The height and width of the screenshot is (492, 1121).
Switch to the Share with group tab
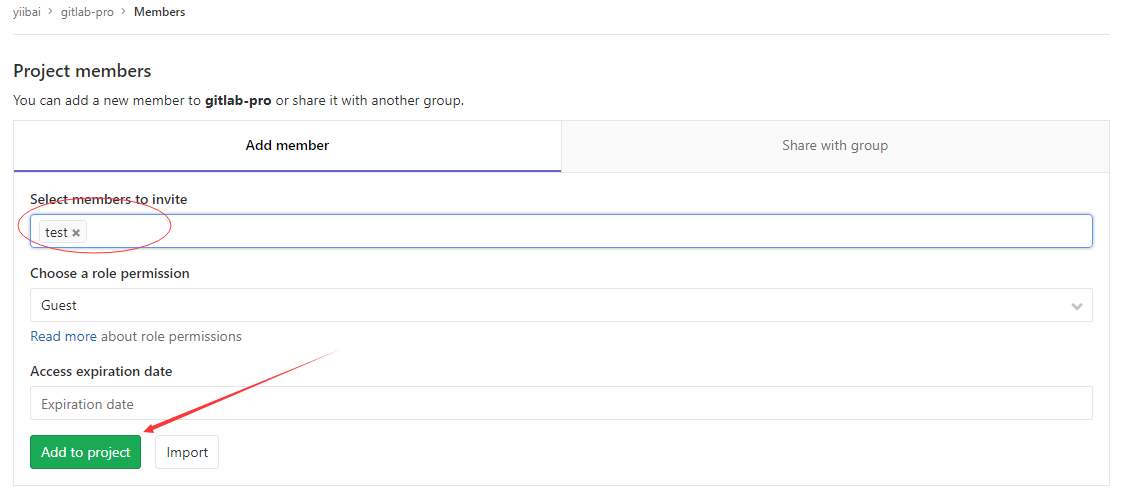click(835, 146)
